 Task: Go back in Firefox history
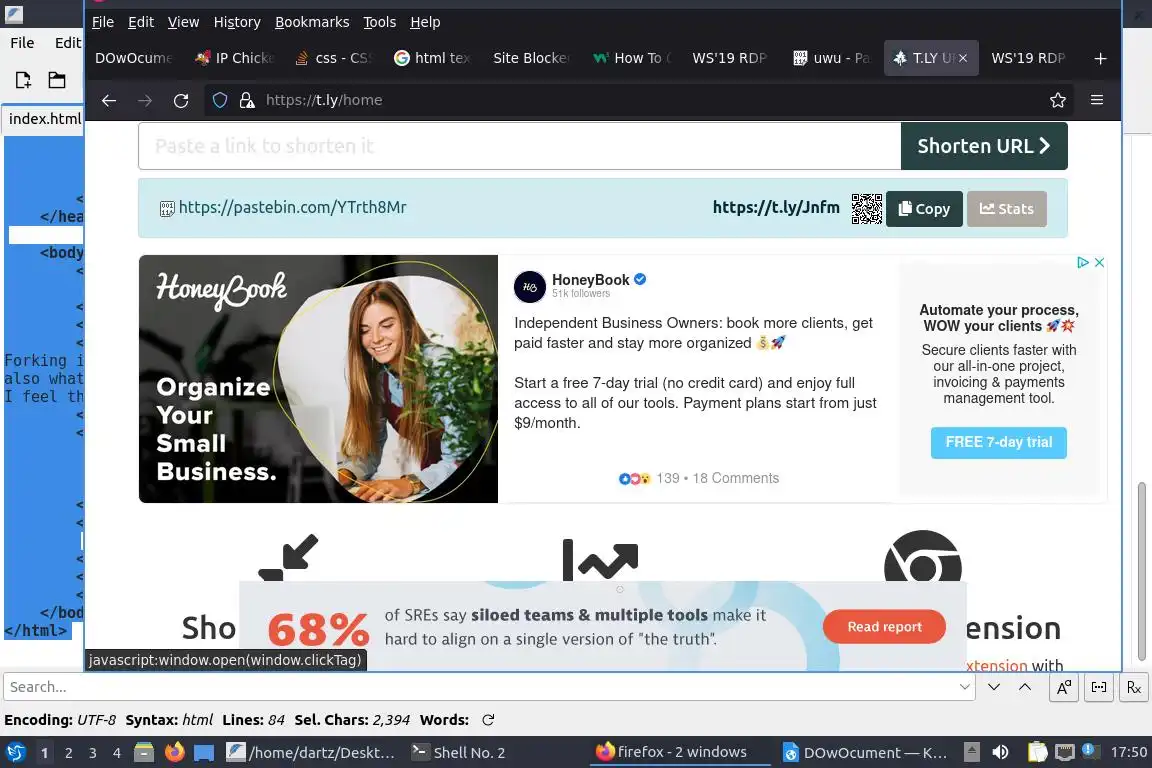(x=109, y=100)
